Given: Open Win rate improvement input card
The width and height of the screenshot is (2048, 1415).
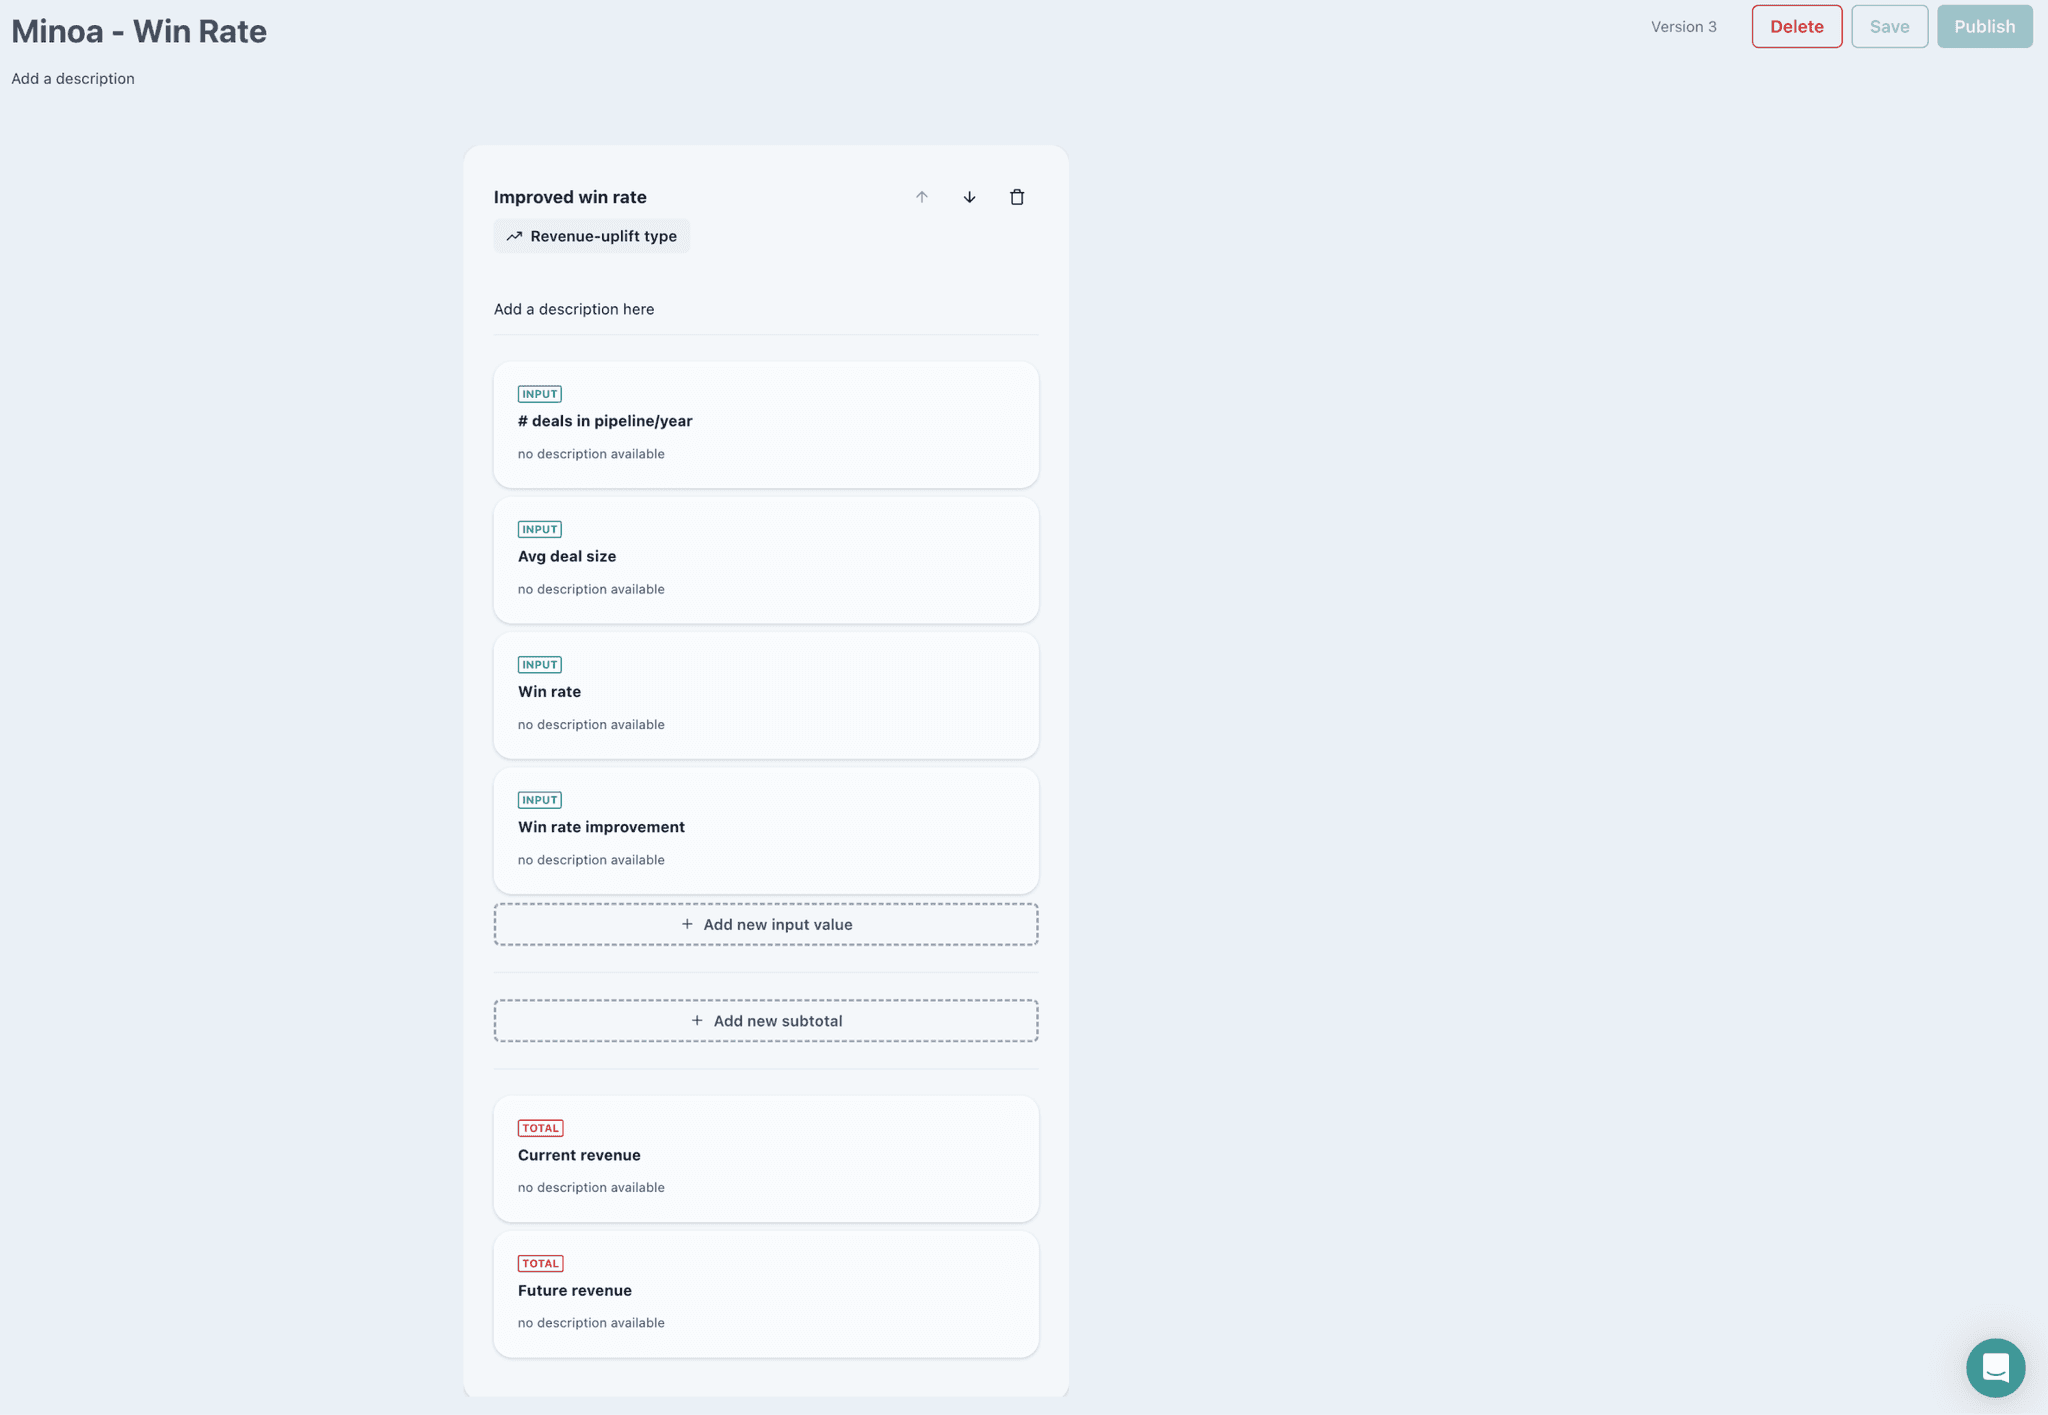Looking at the screenshot, I should tap(765, 830).
